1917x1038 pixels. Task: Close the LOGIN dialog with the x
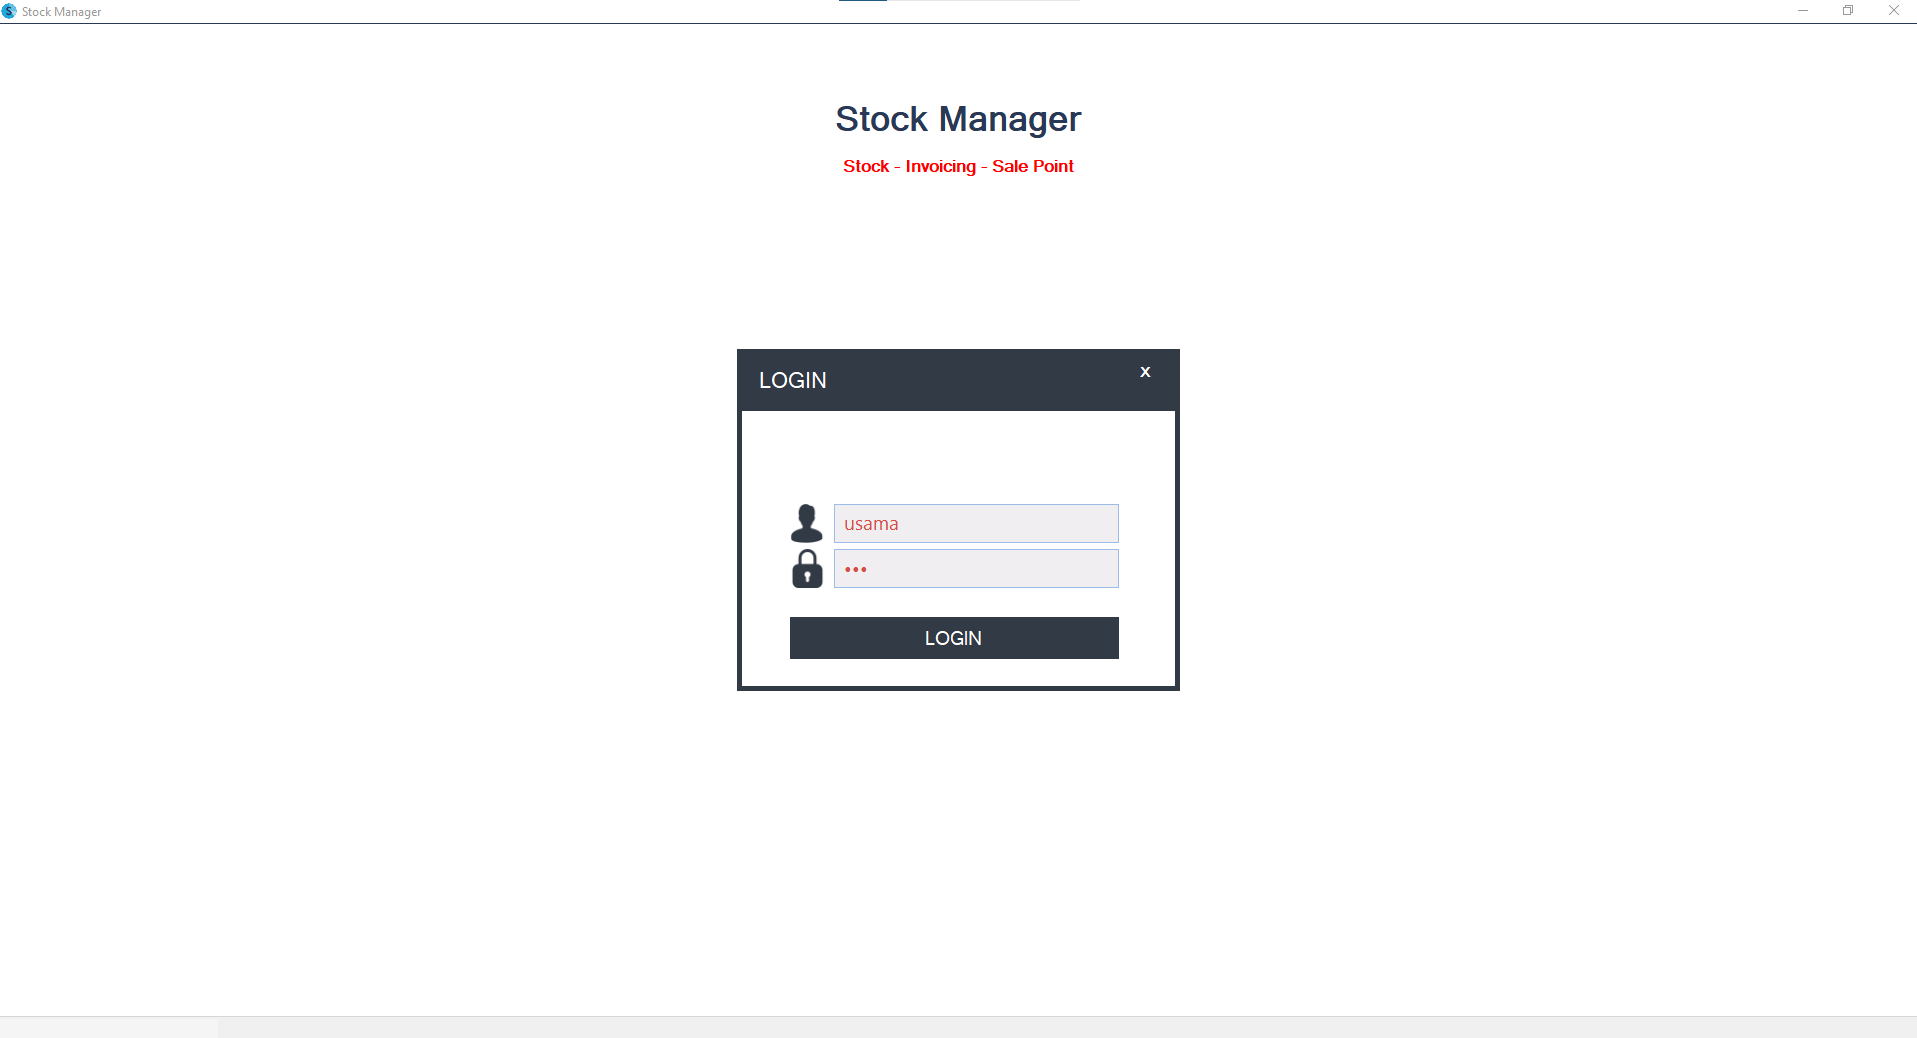[x=1145, y=372]
